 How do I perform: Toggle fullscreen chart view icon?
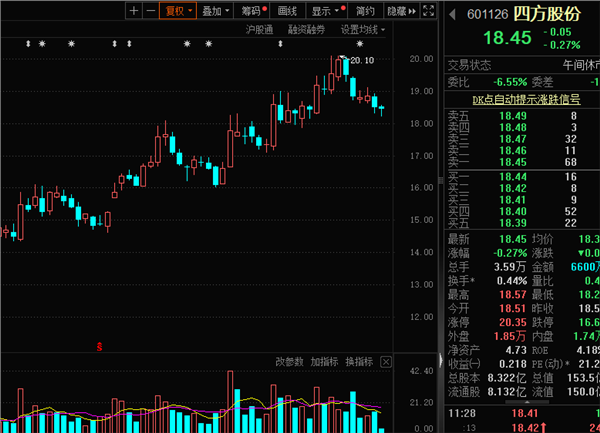coord(429,11)
